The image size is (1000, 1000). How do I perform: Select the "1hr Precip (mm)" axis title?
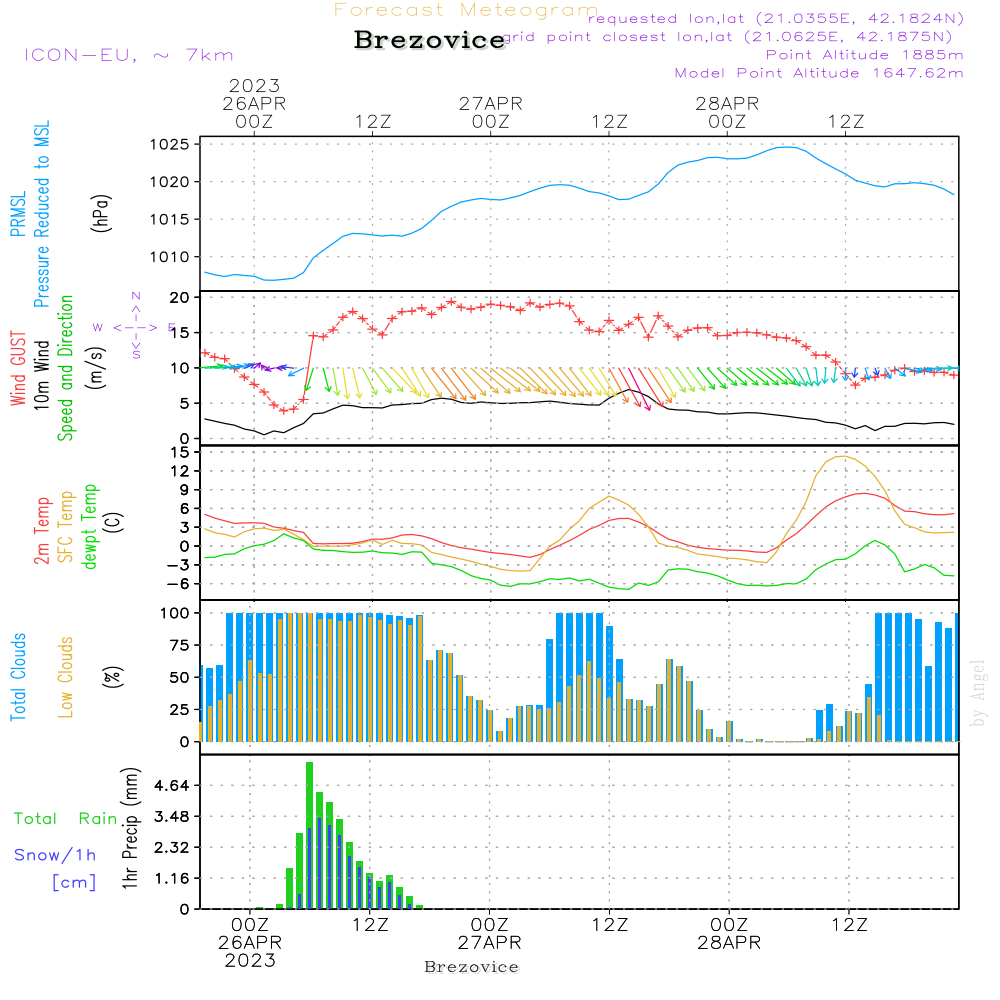tap(130, 828)
